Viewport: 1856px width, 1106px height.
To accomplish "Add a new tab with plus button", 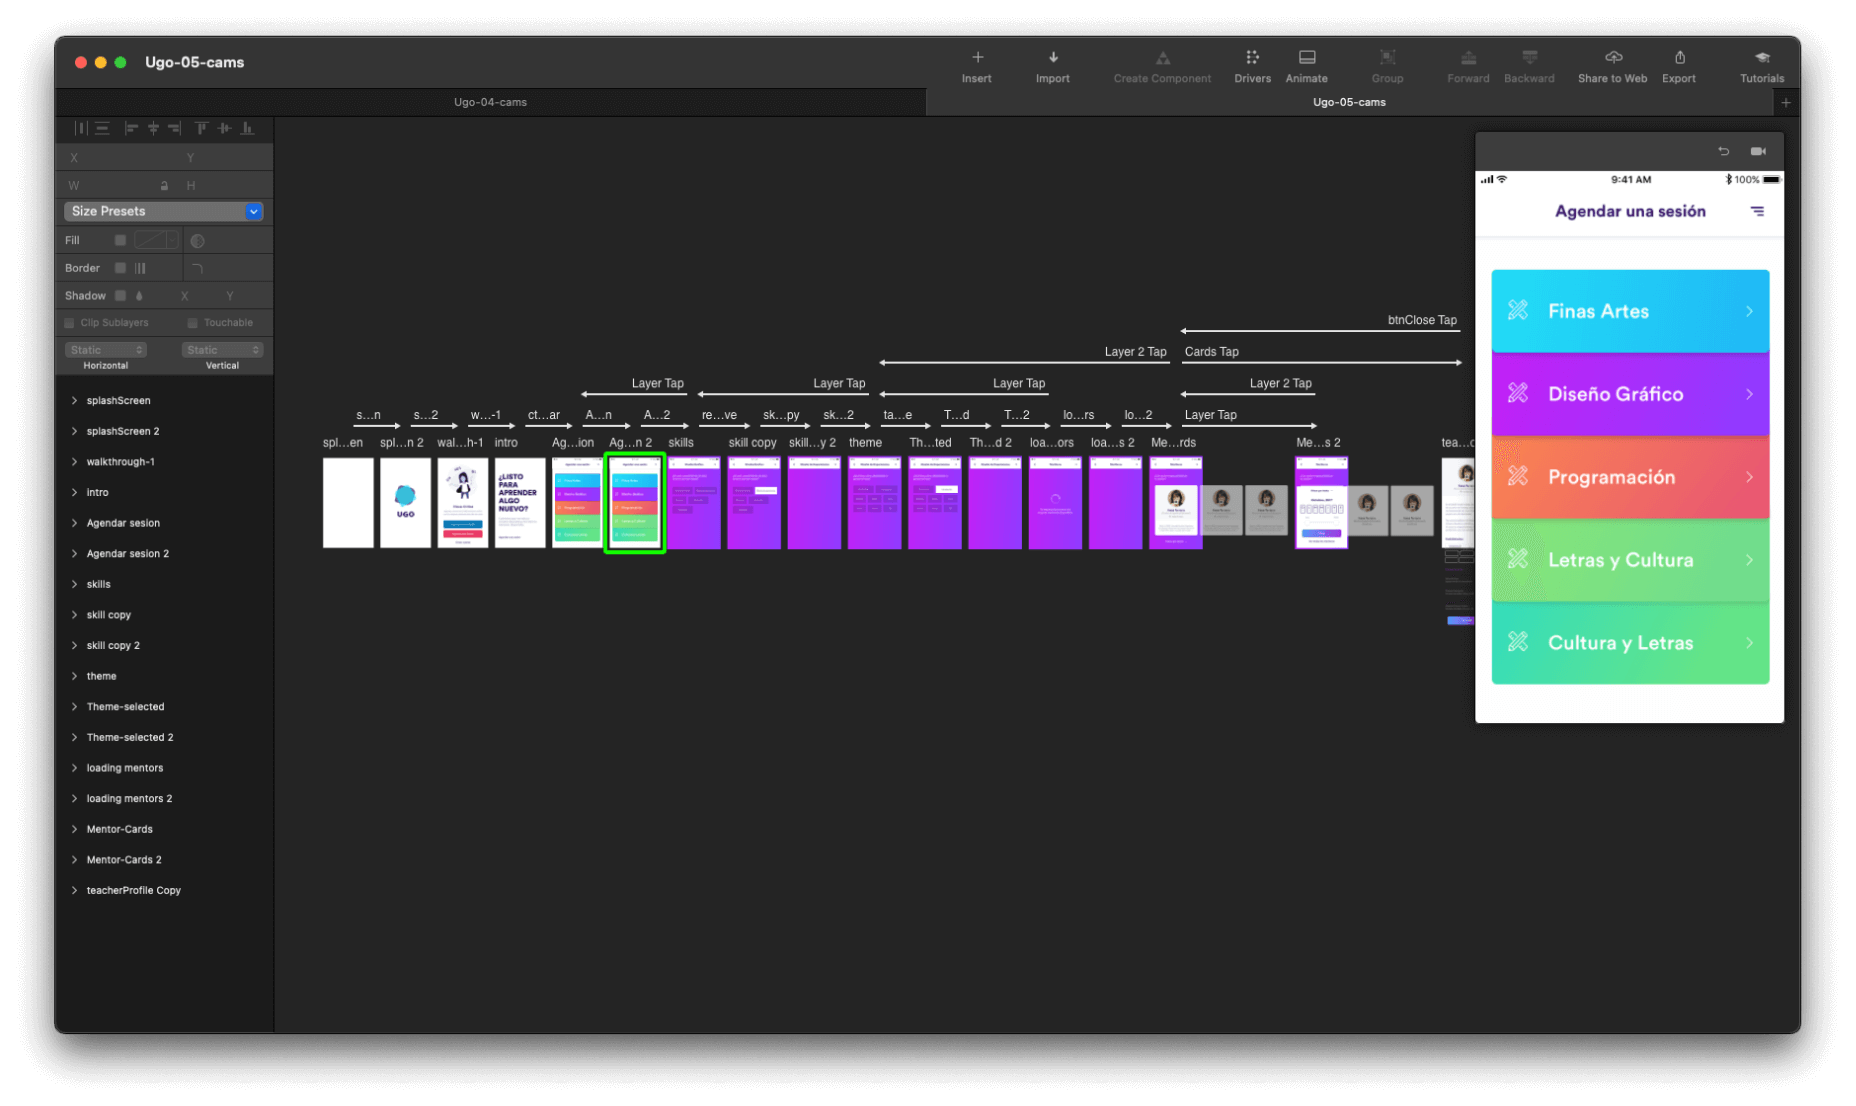I will click(1785, 102).
